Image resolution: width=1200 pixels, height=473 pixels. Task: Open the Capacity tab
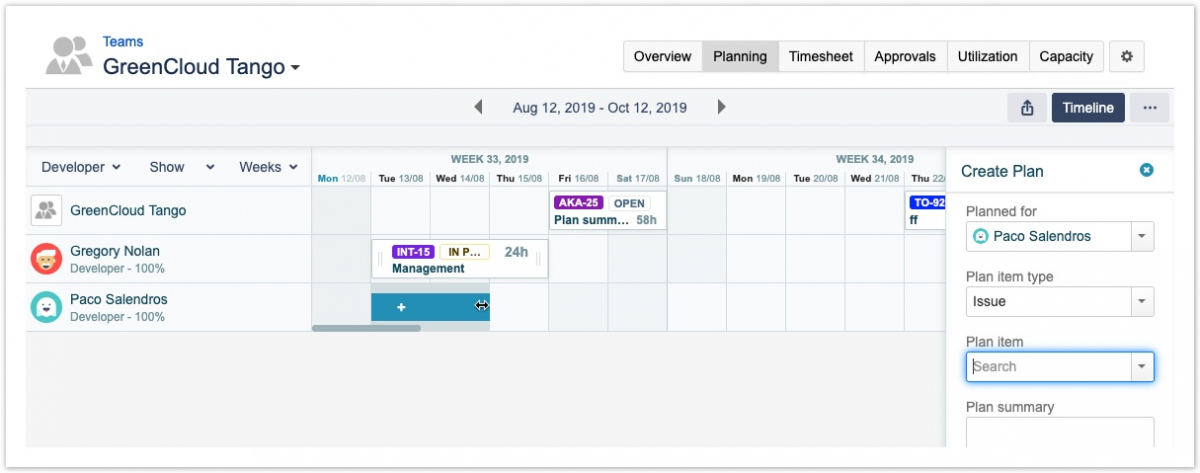coord(1066,57)
